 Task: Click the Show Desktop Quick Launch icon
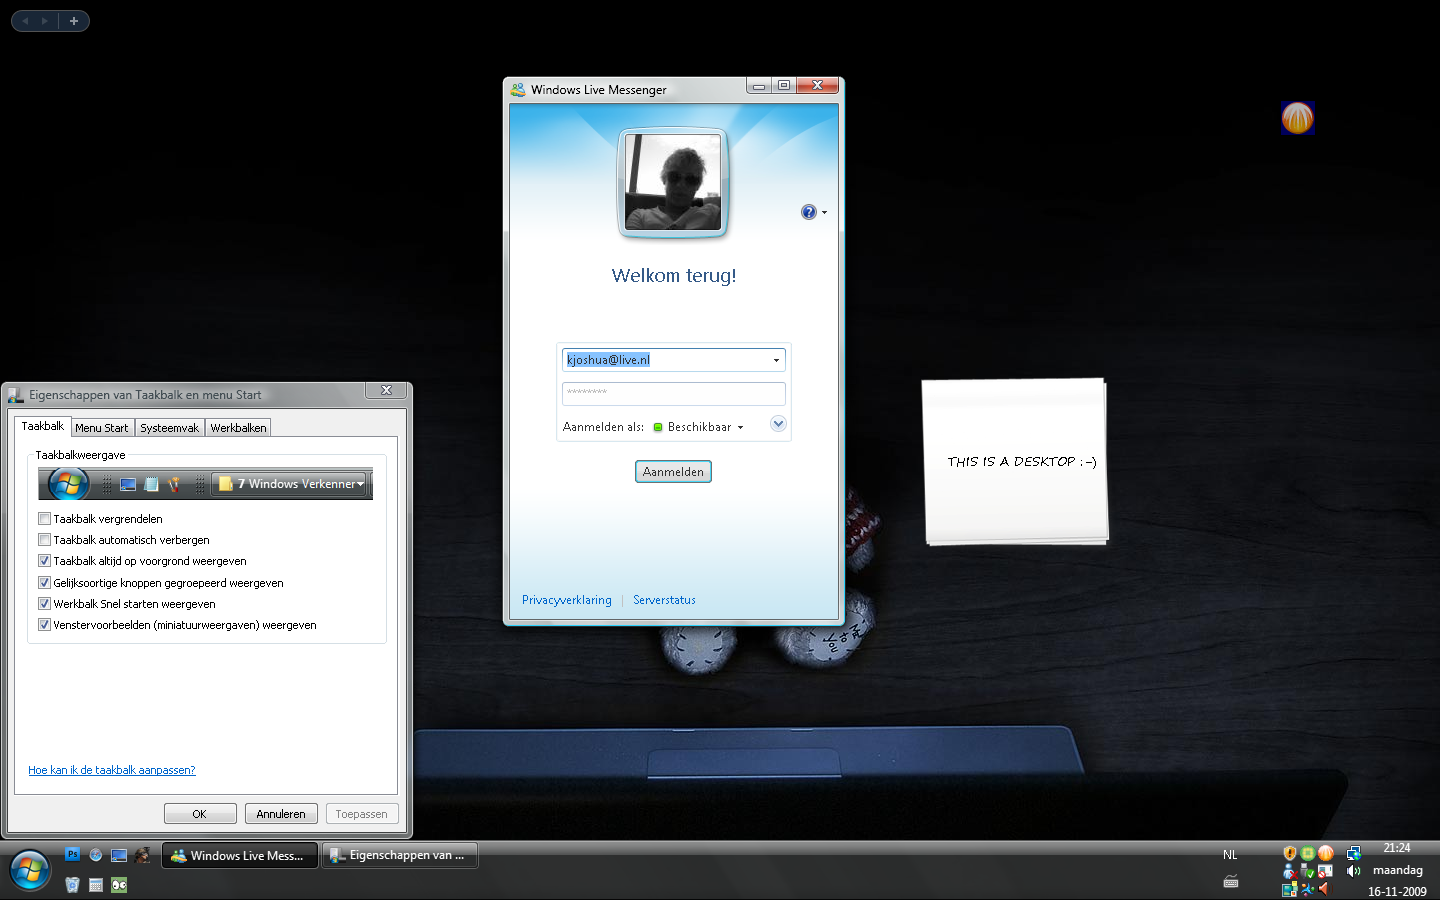(119, 855)
